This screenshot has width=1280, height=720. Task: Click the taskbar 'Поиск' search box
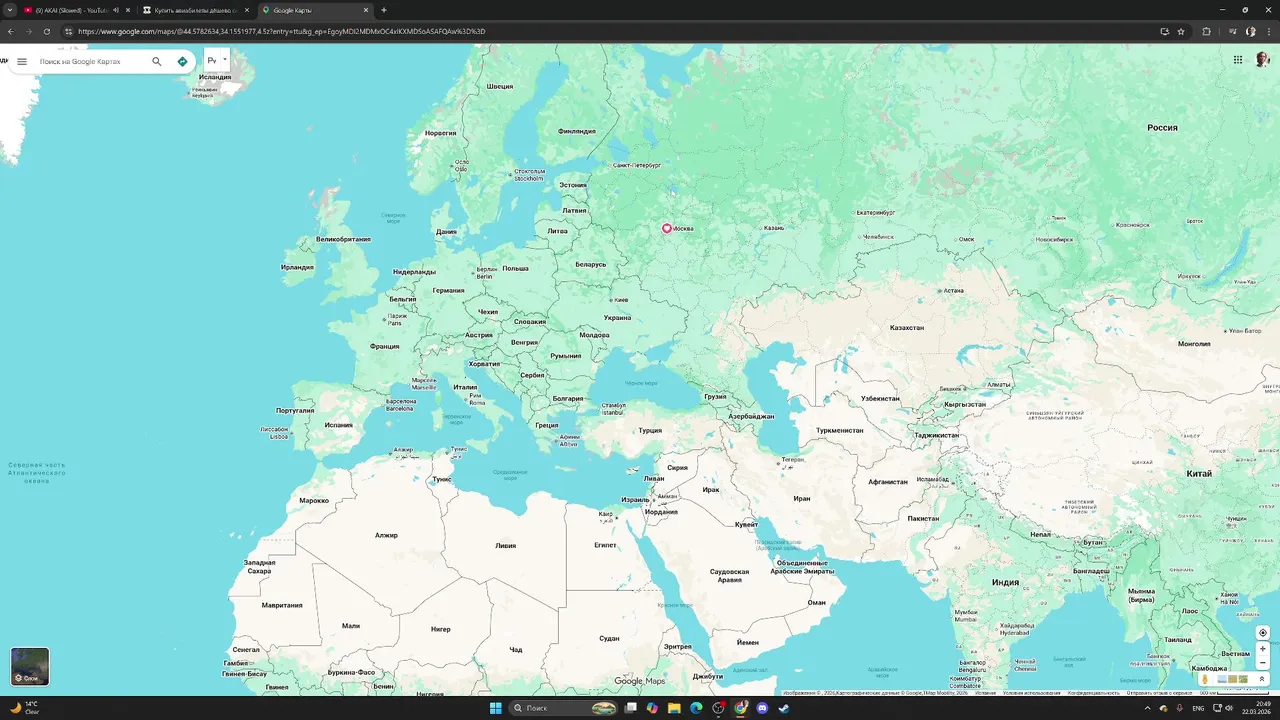pyautogui.click(x=565, y=708)
